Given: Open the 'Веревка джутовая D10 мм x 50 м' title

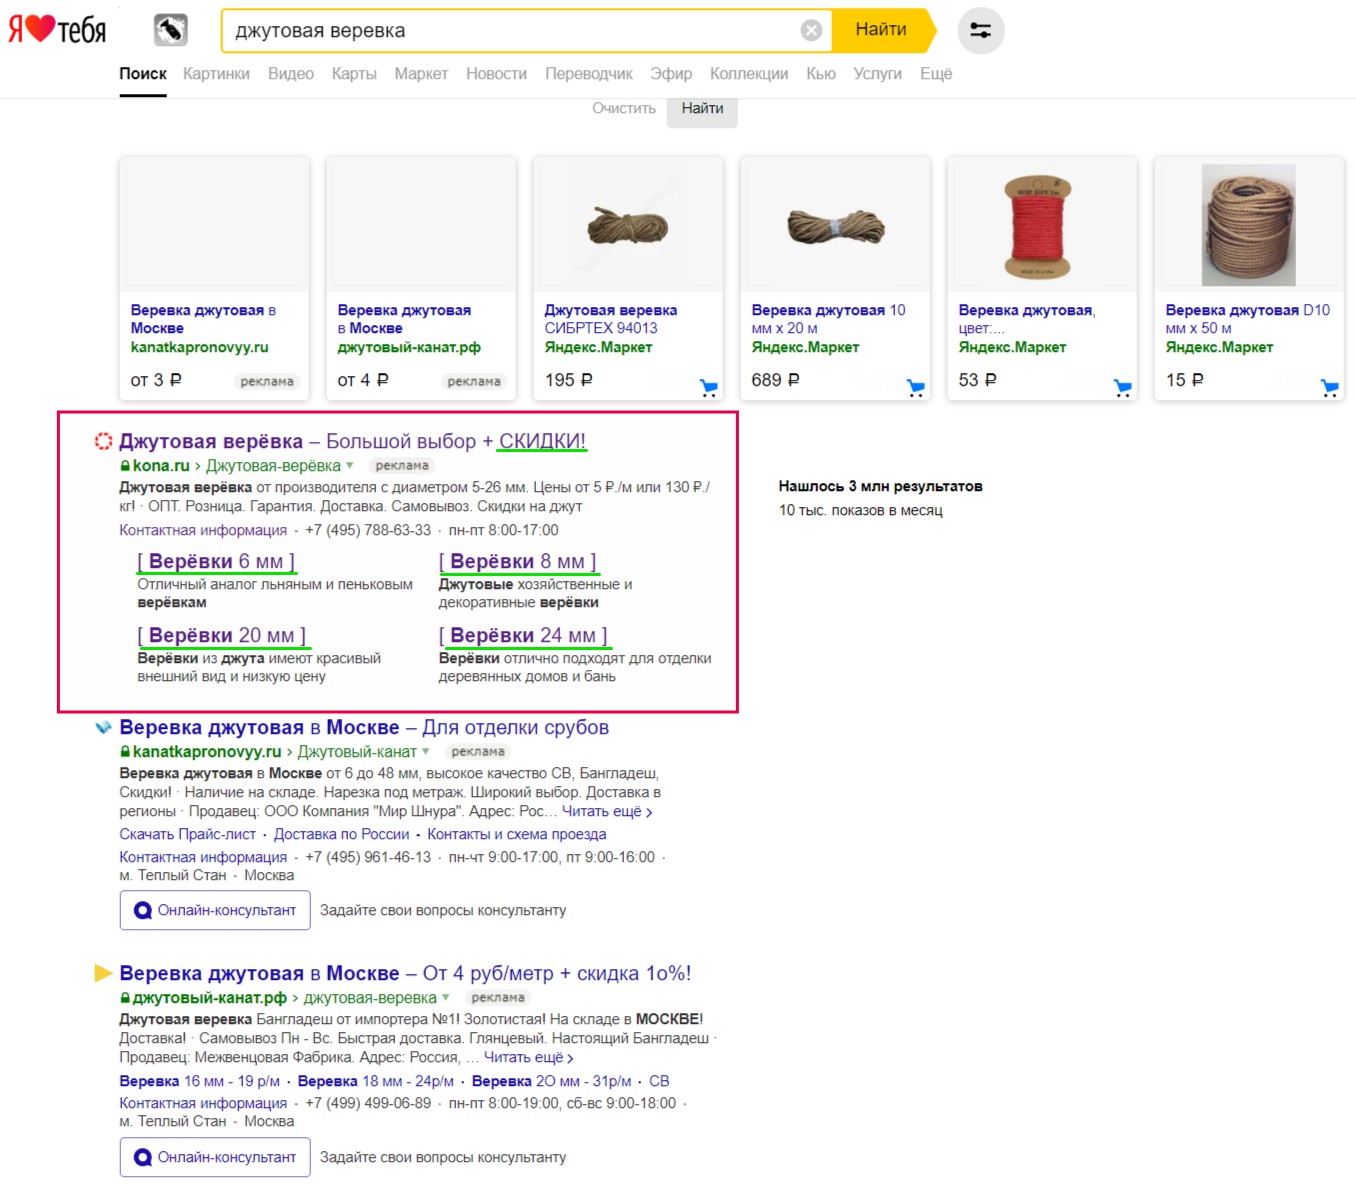Looking at the screenshot, I should click(x=1248, y=319).
